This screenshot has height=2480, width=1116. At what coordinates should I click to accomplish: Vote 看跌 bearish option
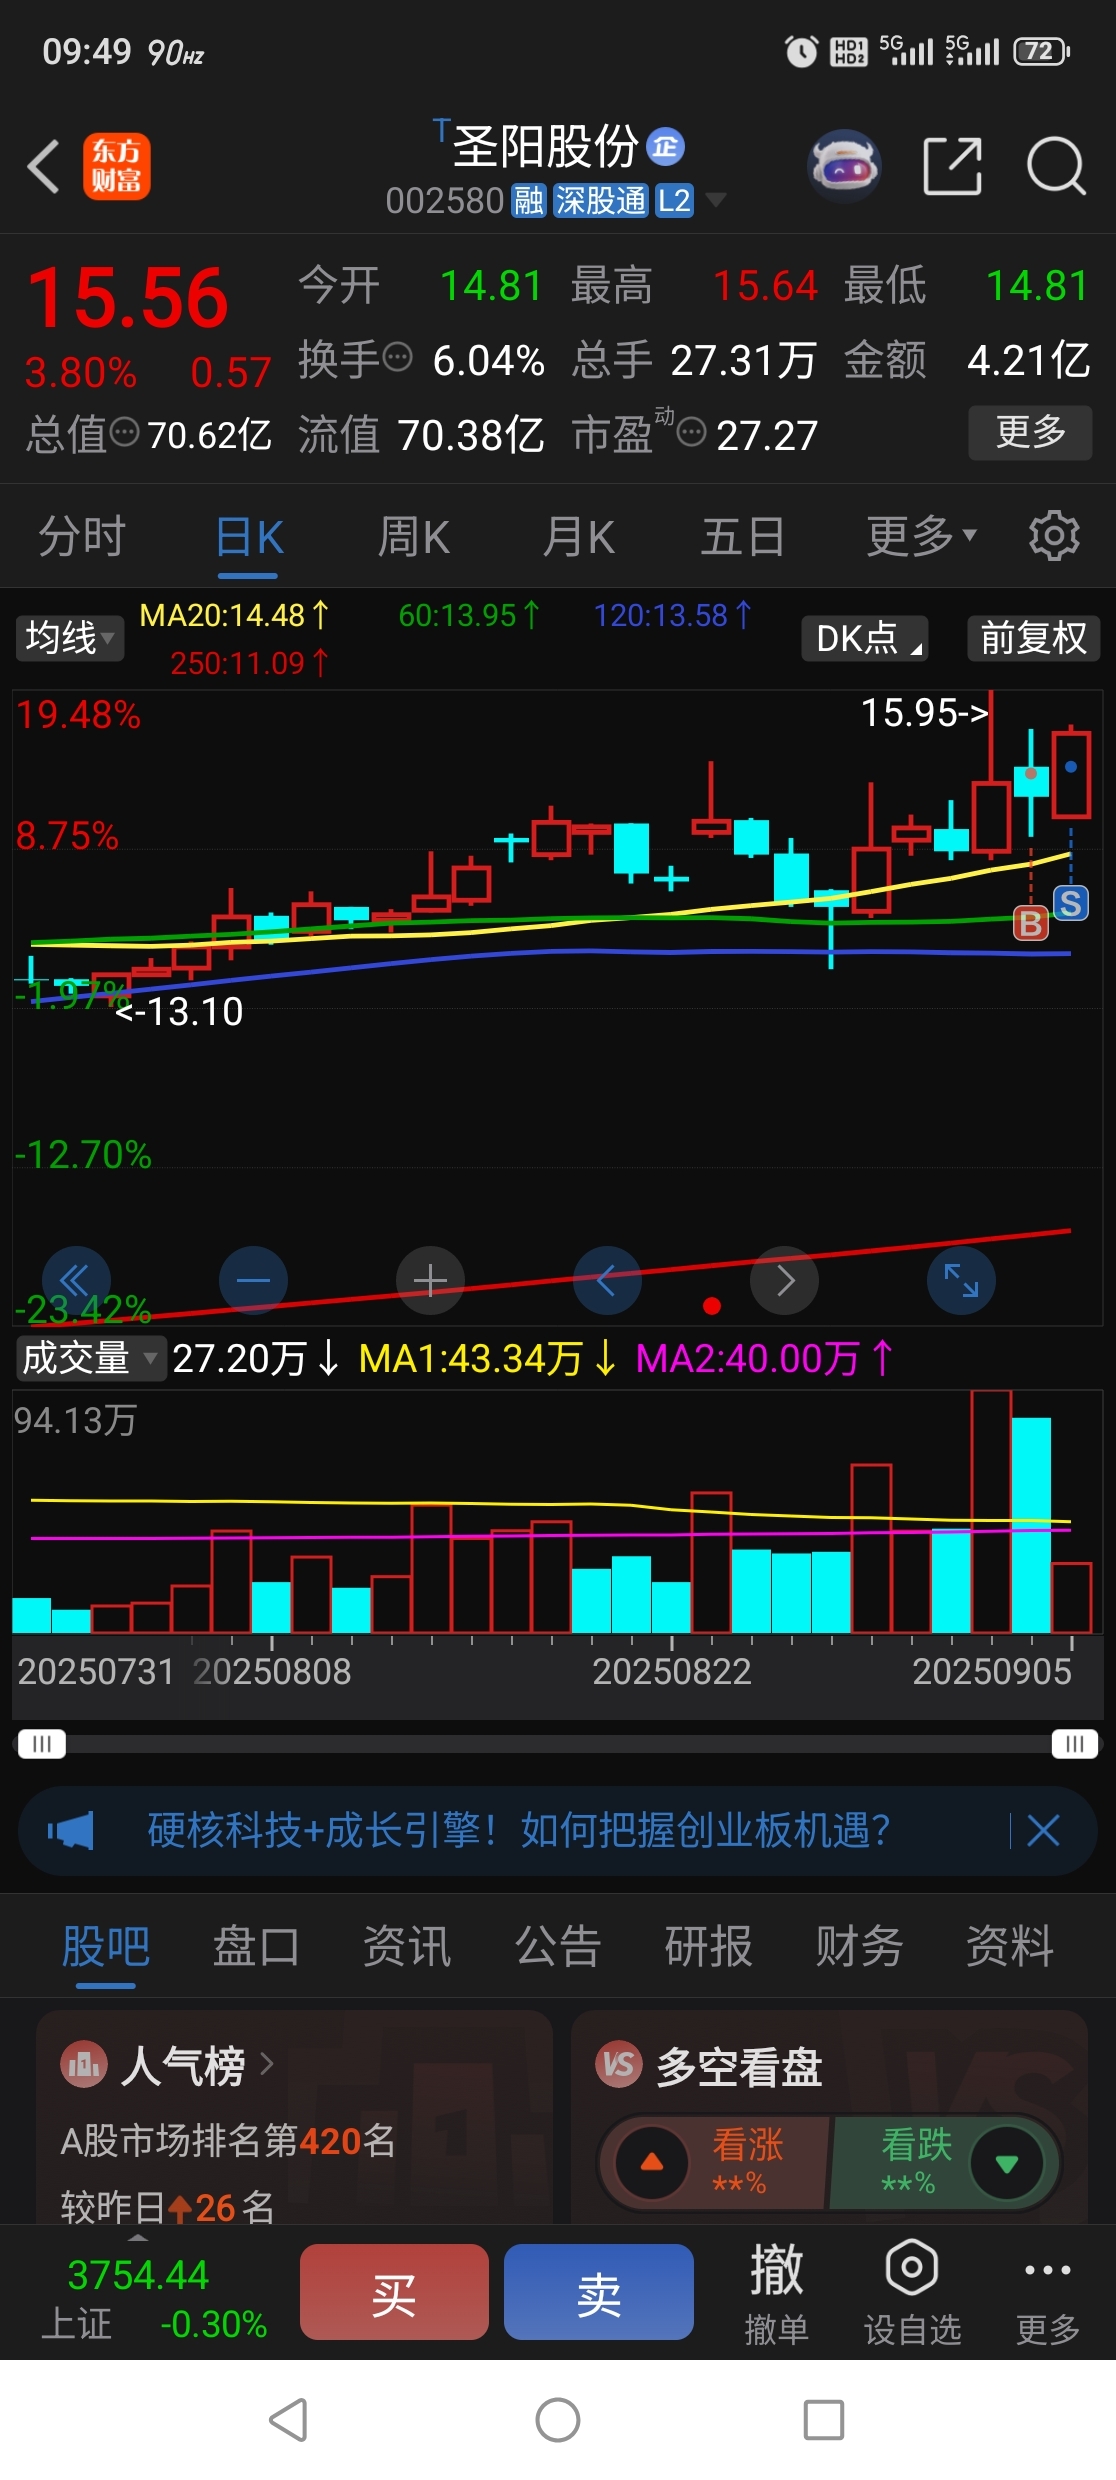944,2163
